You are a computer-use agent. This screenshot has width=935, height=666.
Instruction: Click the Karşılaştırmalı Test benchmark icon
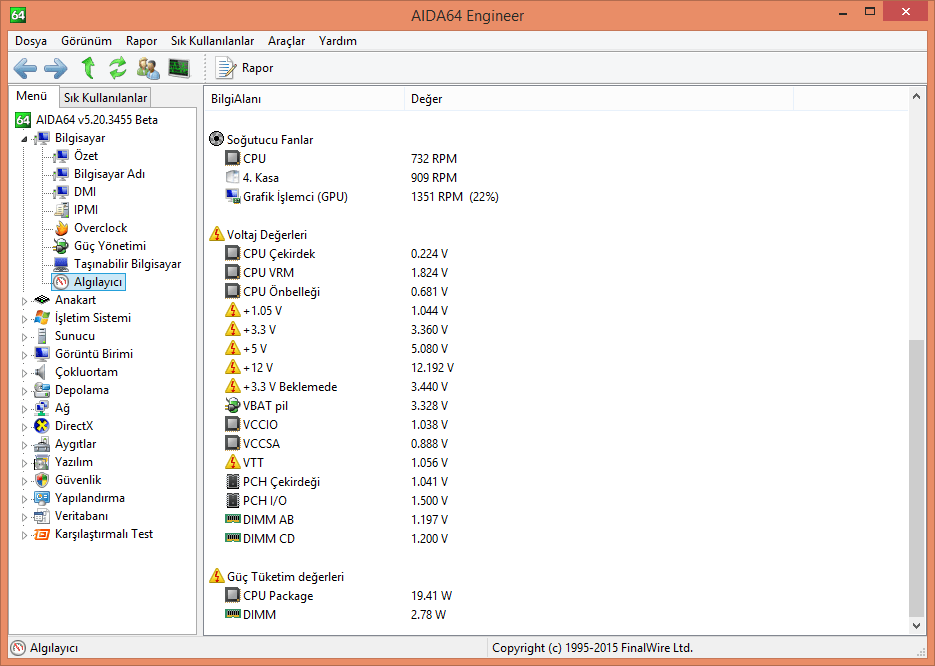click(x=42, y=534)
